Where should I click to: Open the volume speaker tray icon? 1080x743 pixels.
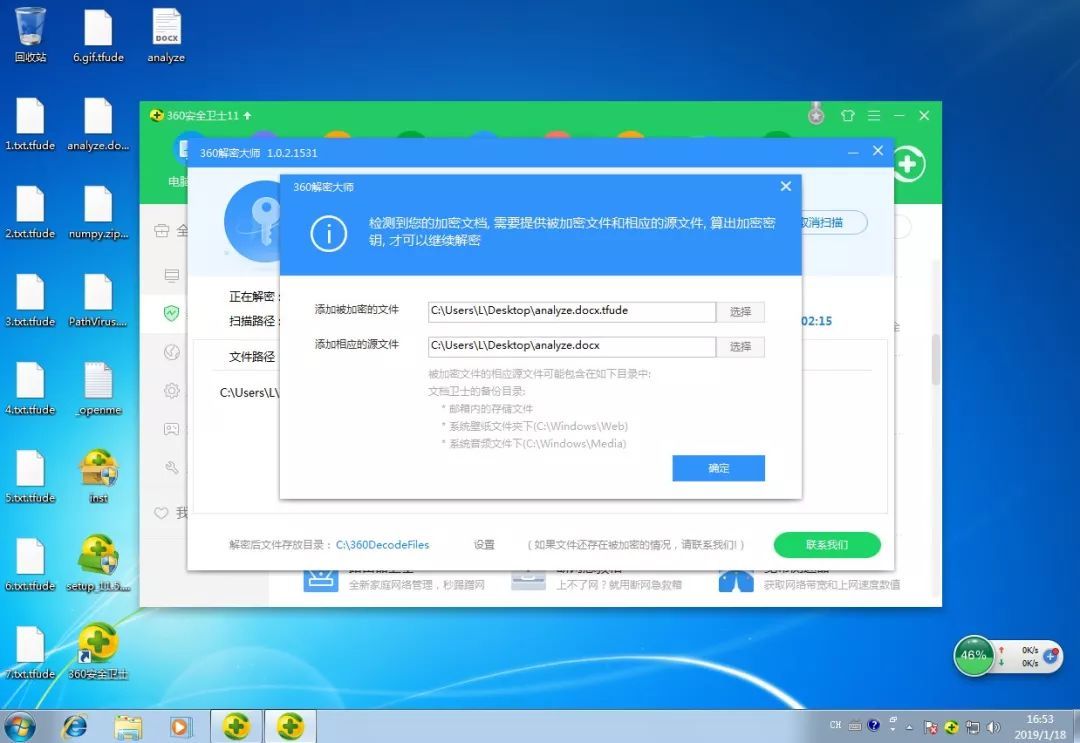point(993,726)
